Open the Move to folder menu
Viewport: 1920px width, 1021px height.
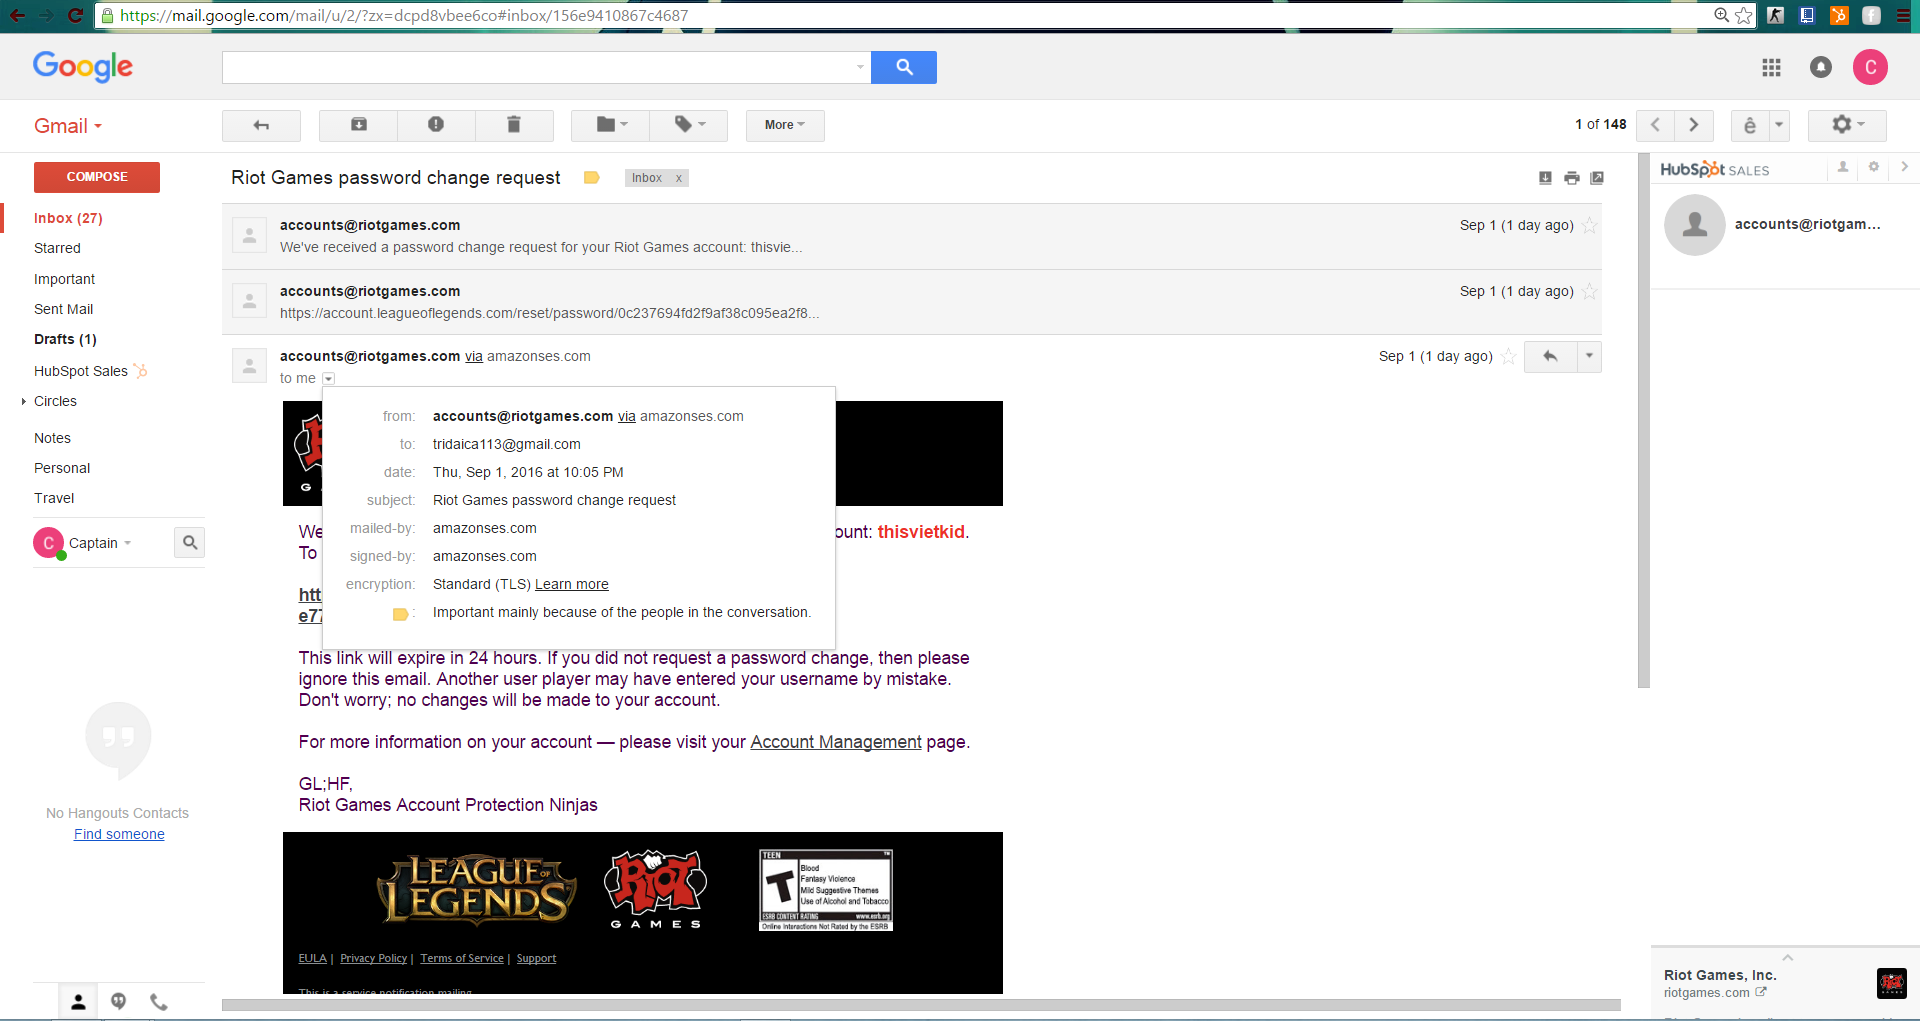[610, 125]
